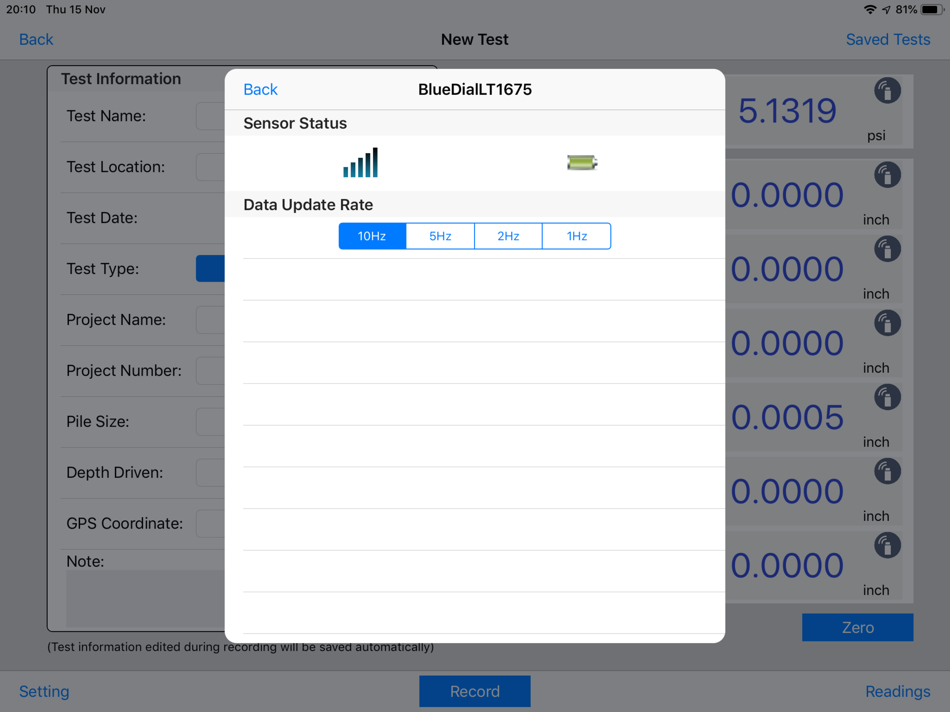Tap the sensor signal strength bars icon
950x712 pixels.
point(360,162)
